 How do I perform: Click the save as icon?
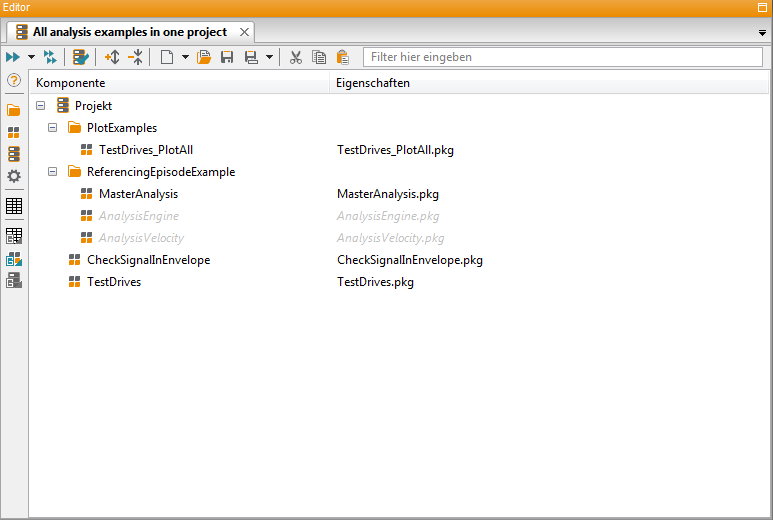[x=251, y=57]
